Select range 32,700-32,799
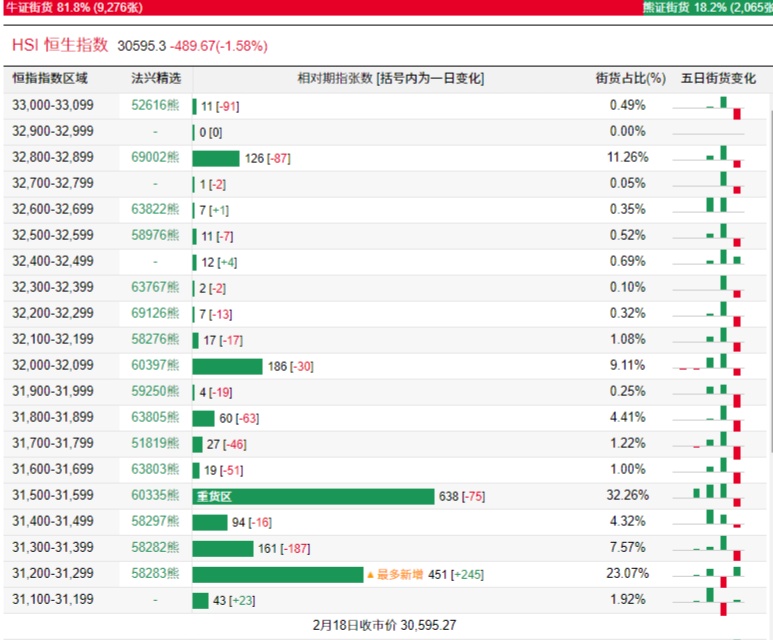Viewport: 773px width, 640px height. coord(53,183)
